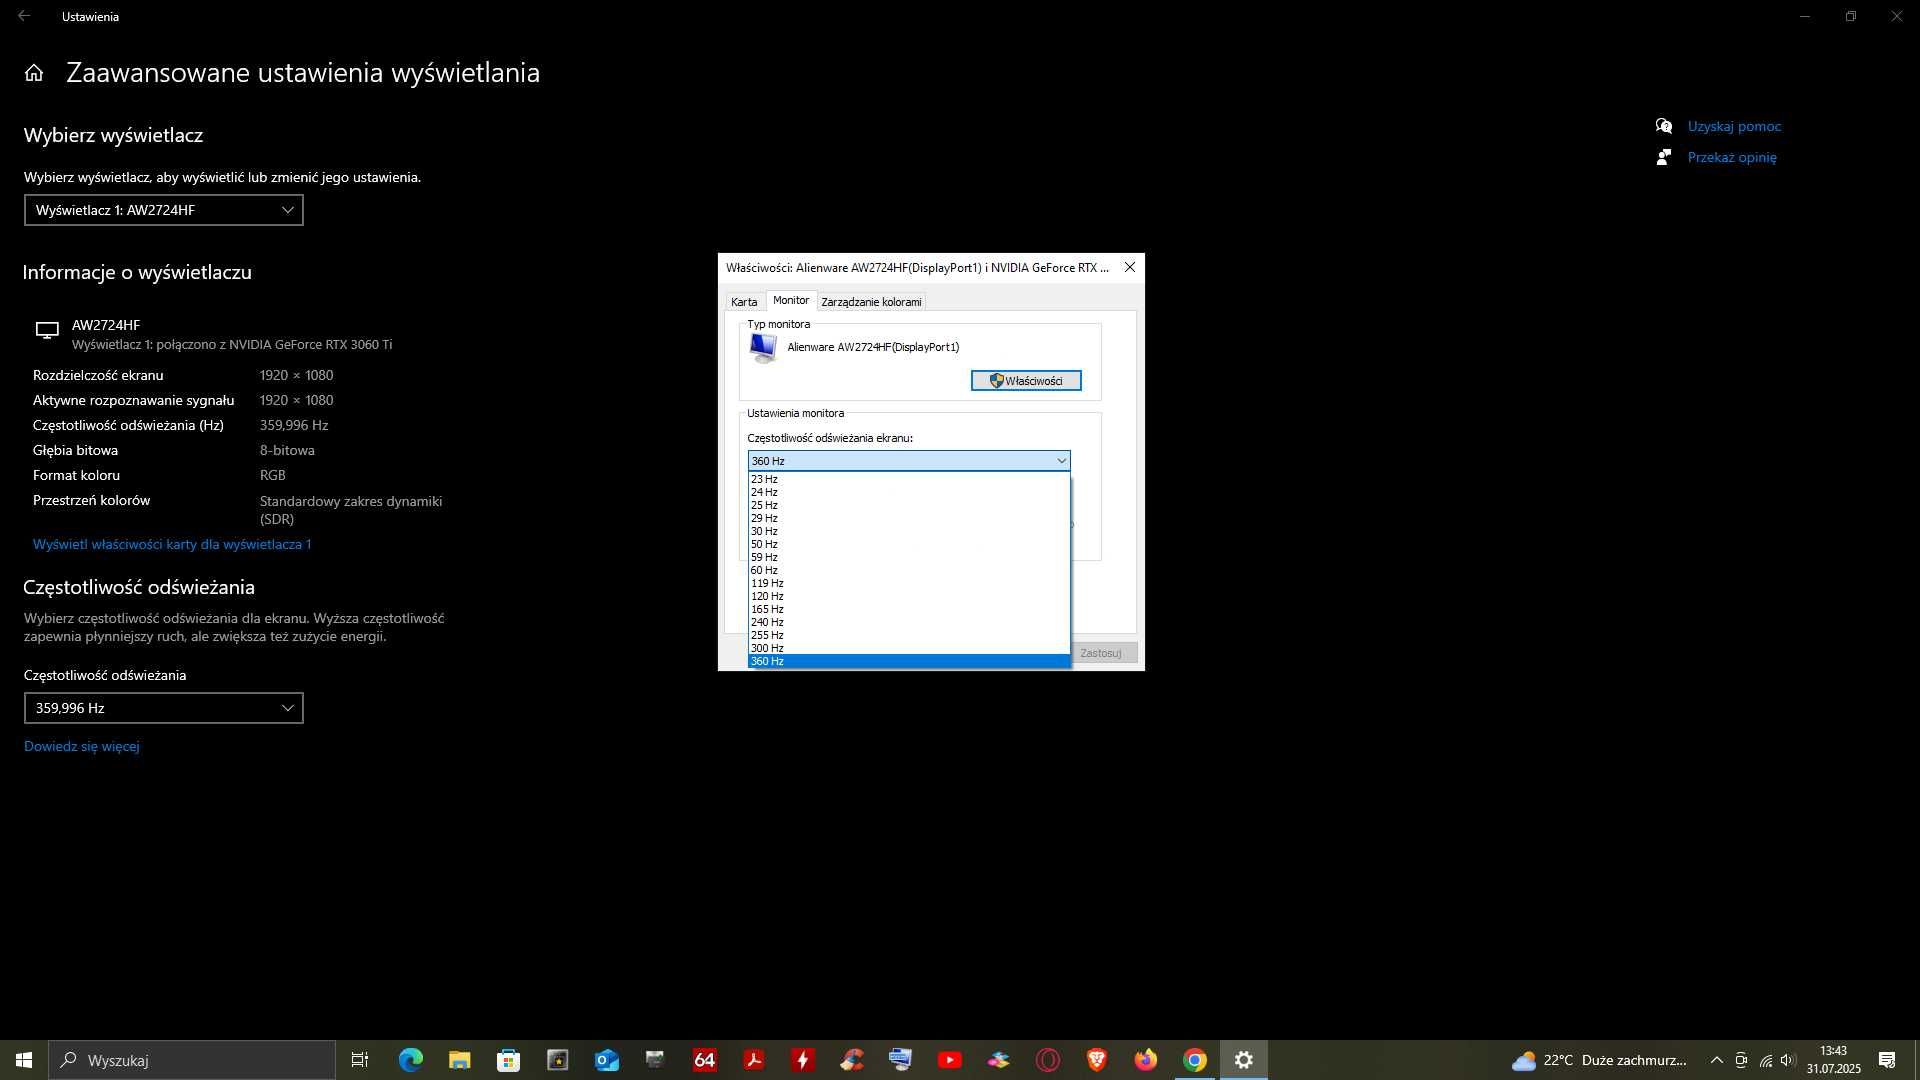Choose the highlighted 360 Hz list entry
Image resolution: width=1920 pixels, height=1080 pixels.
pos(909,661)
